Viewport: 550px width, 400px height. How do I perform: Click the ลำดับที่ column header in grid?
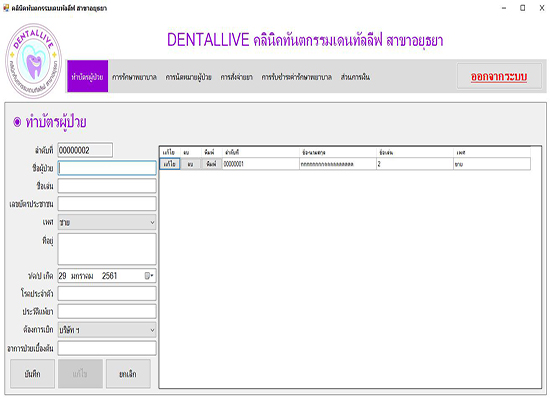[x=261, y=152]
